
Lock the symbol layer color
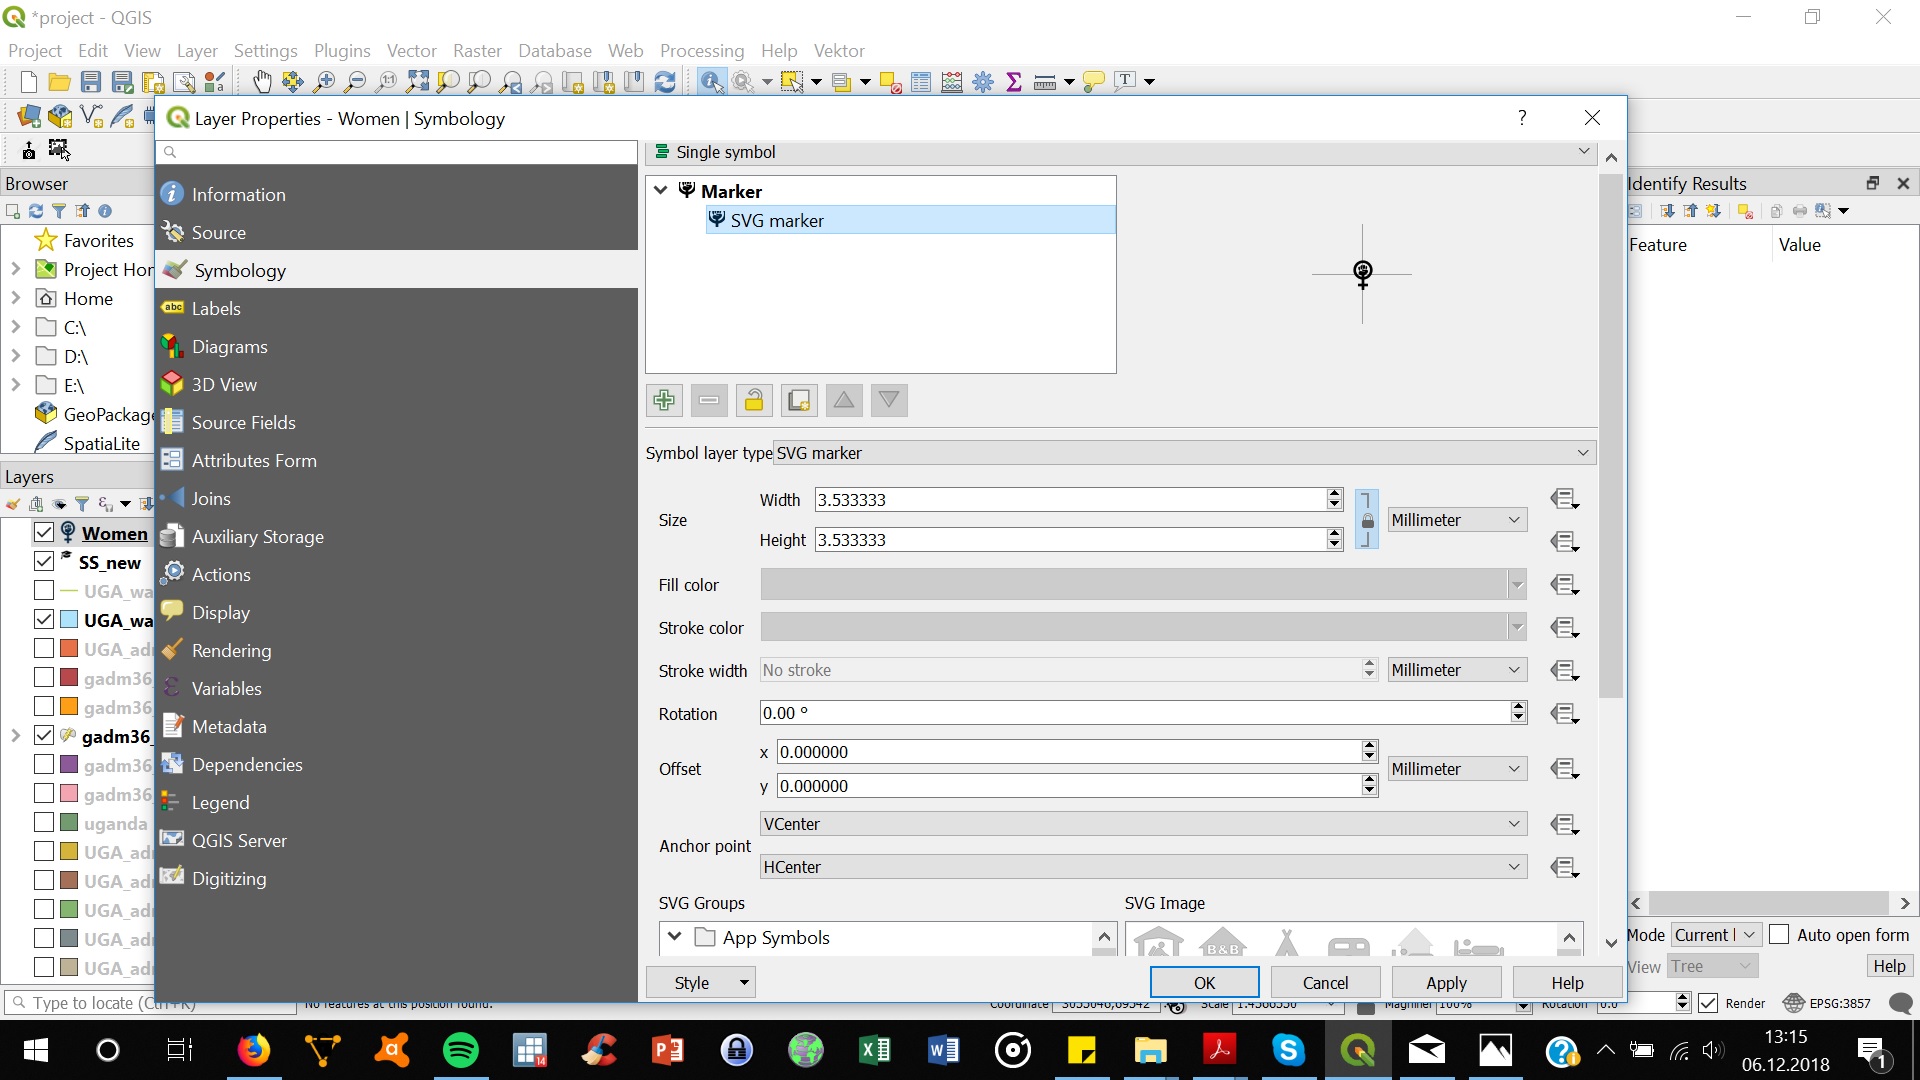pos(754,401)
